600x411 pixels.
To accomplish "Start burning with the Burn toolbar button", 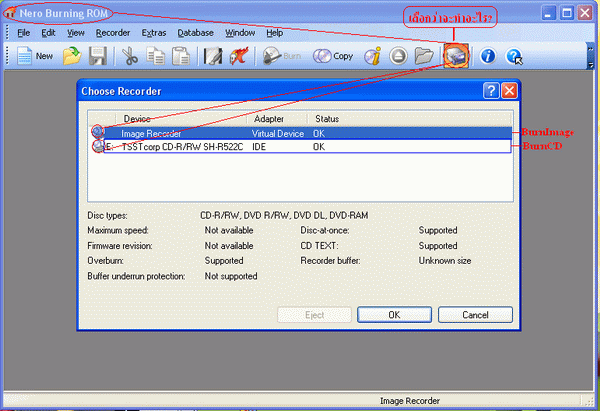I will pos(282,56).
